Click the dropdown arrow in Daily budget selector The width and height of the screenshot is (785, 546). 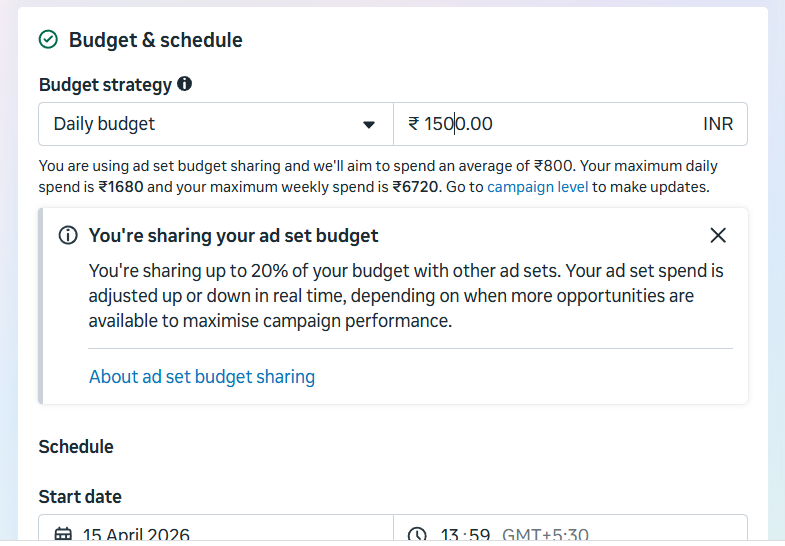[369, 125]
